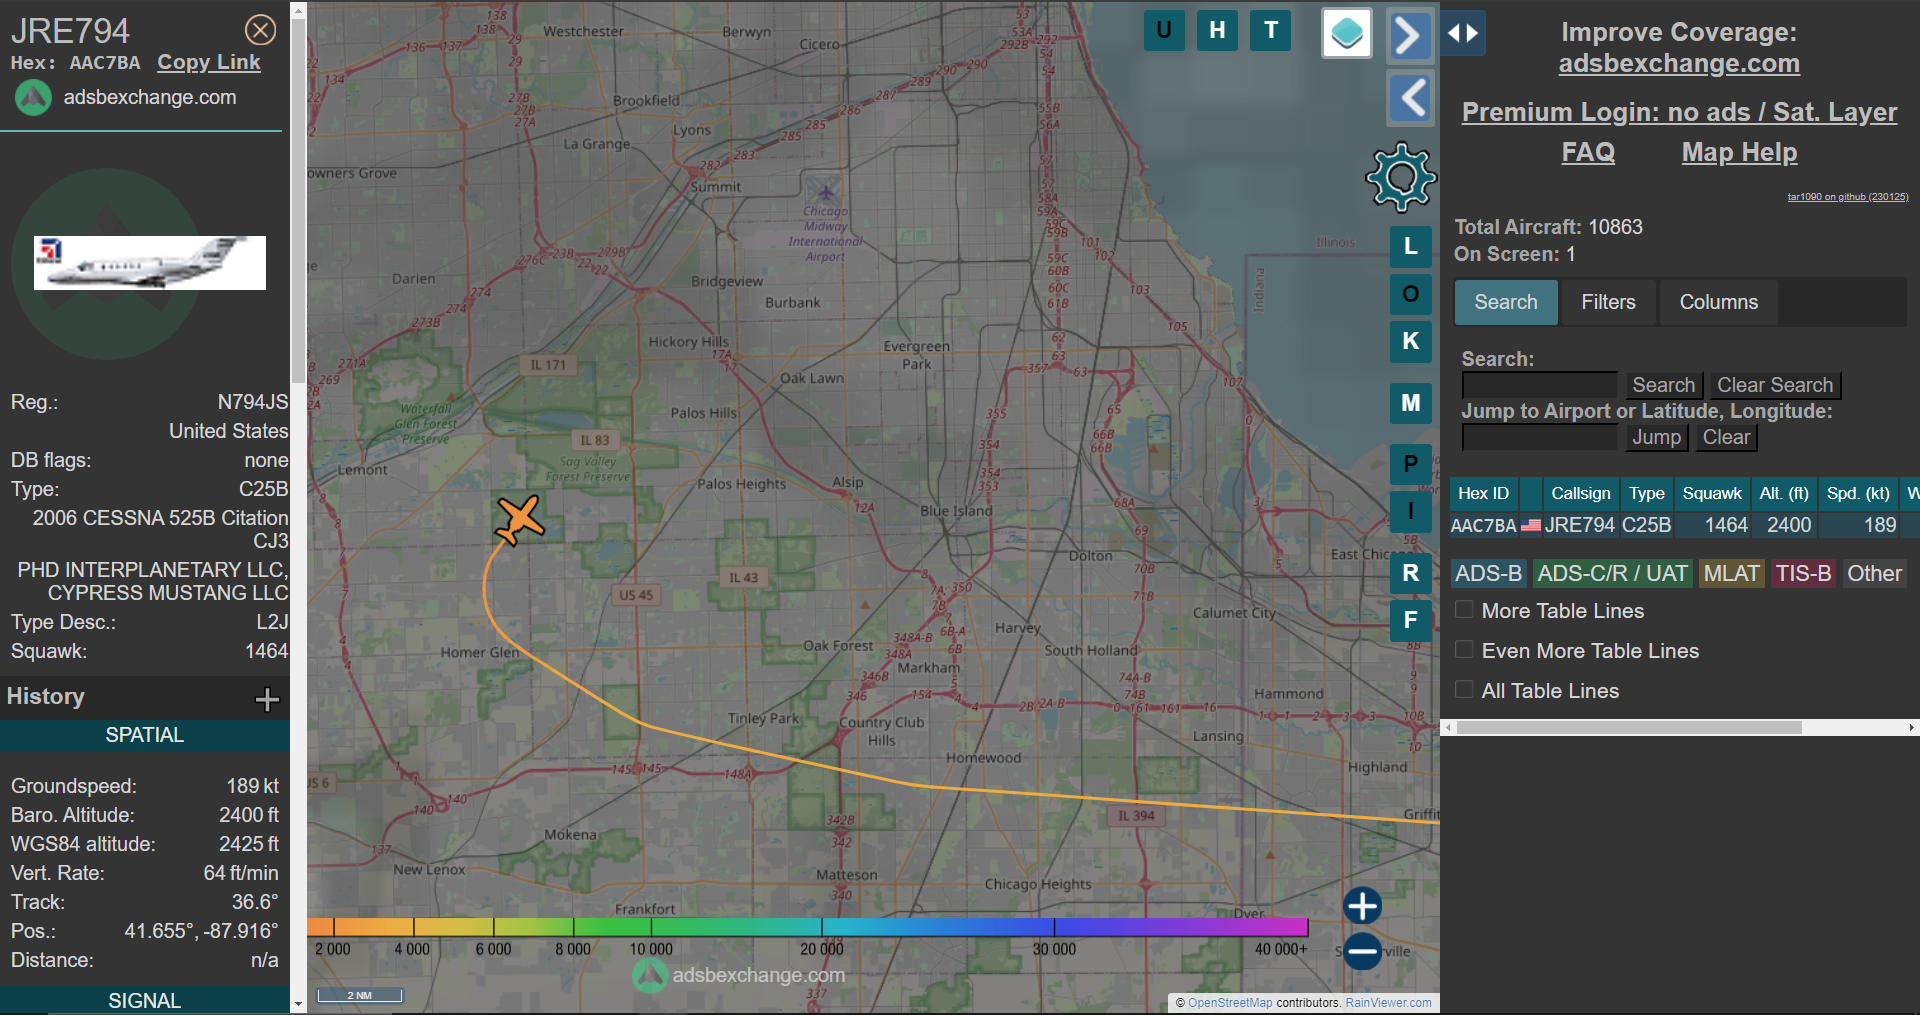The height and width of the screenshot is (1015, 1920).
Task: Sort table by Alt. (ft) column
Action: pos(1784,493)
